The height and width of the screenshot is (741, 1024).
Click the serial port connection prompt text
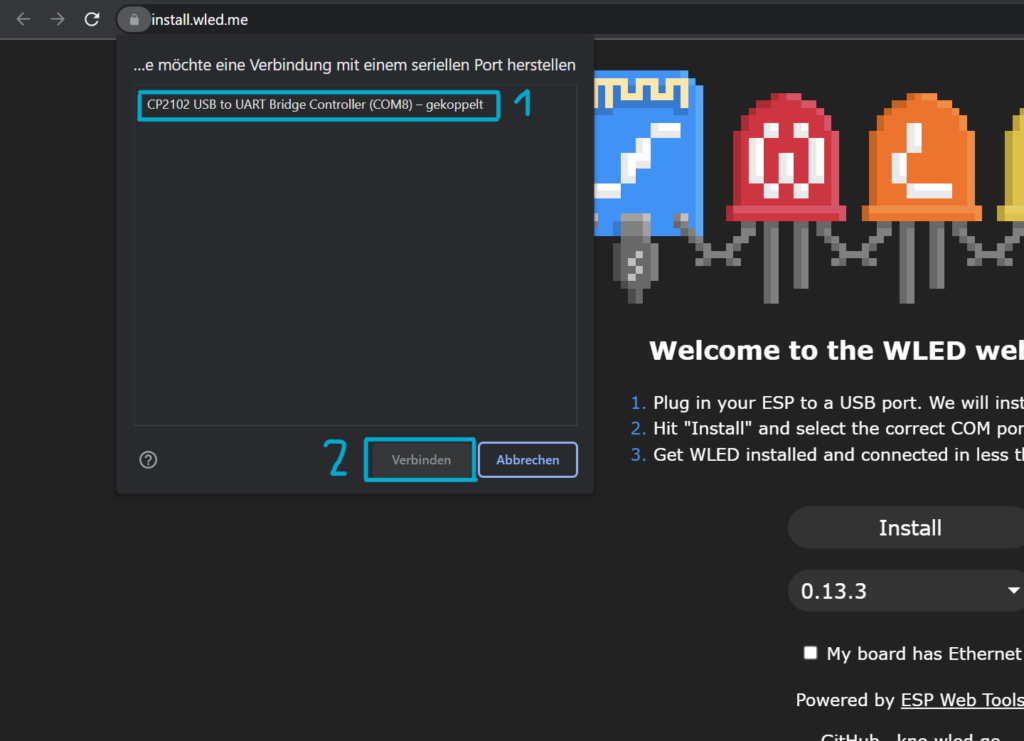click(355, 65)
